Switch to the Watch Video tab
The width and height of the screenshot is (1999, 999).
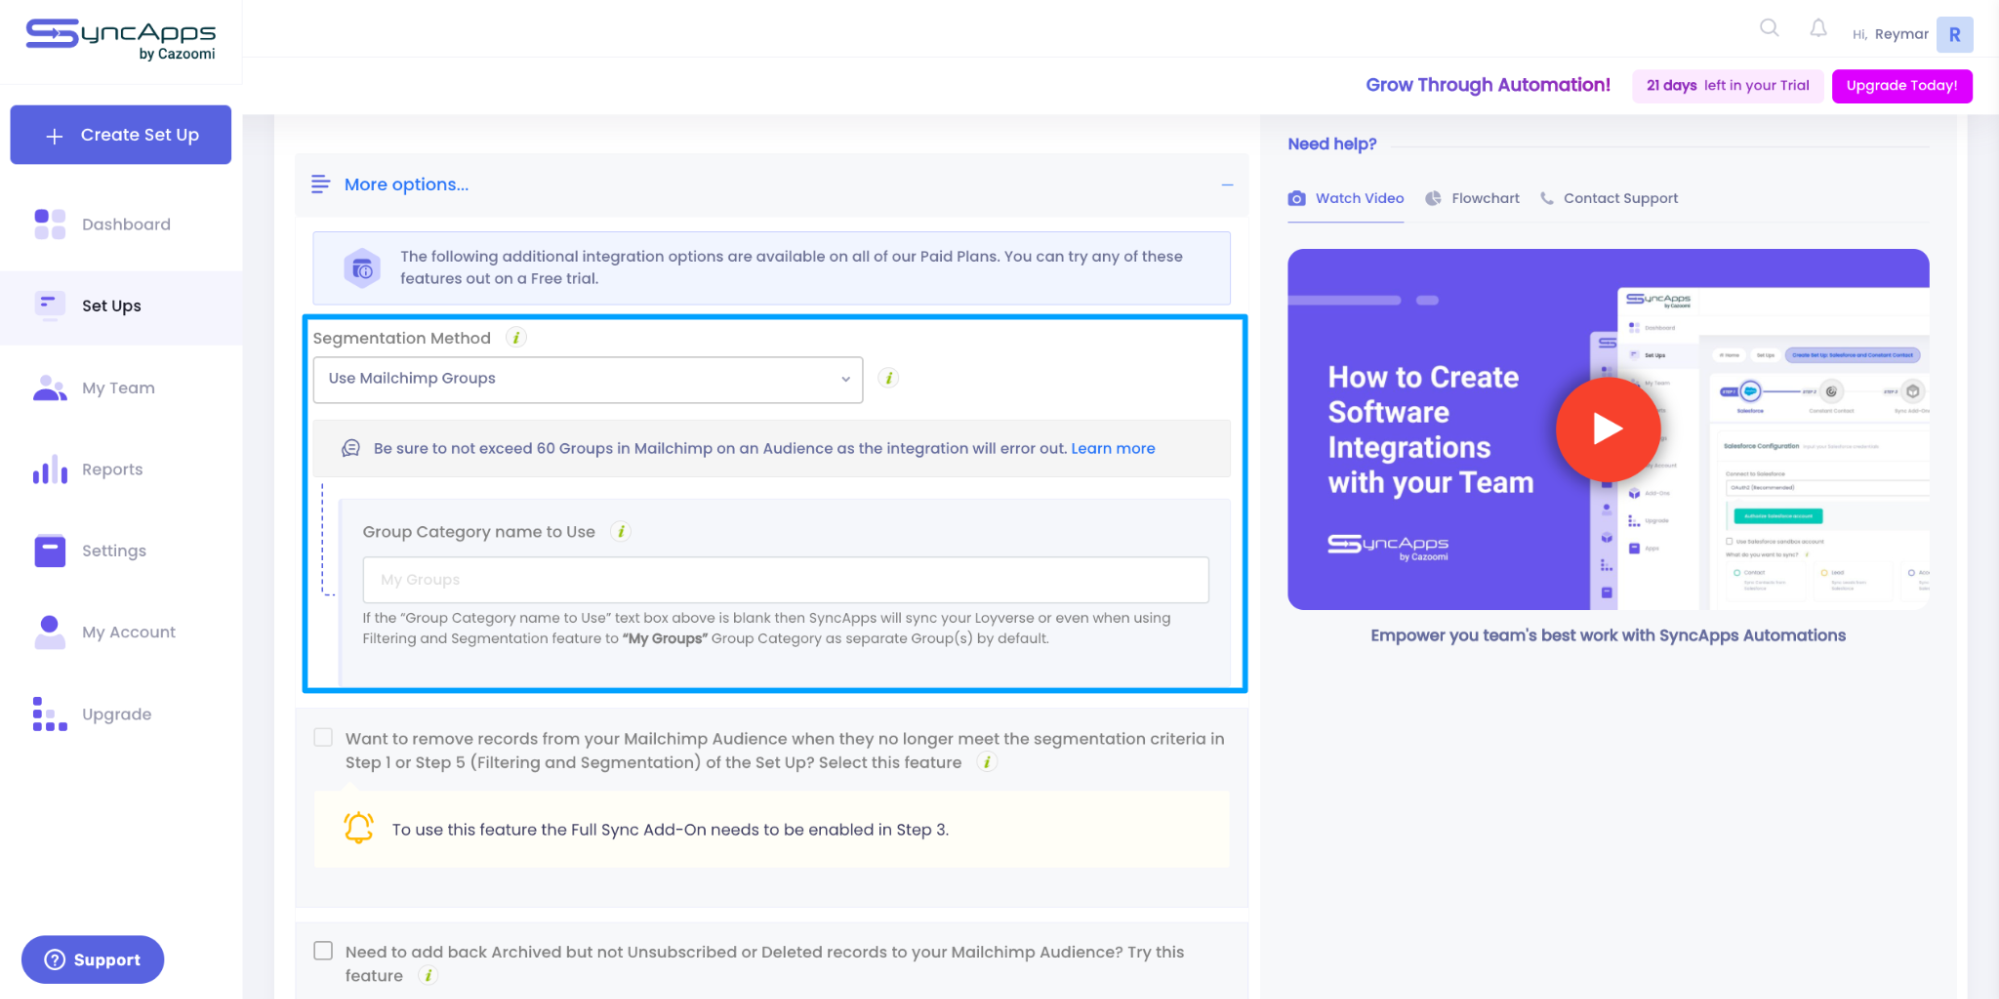1346,199
